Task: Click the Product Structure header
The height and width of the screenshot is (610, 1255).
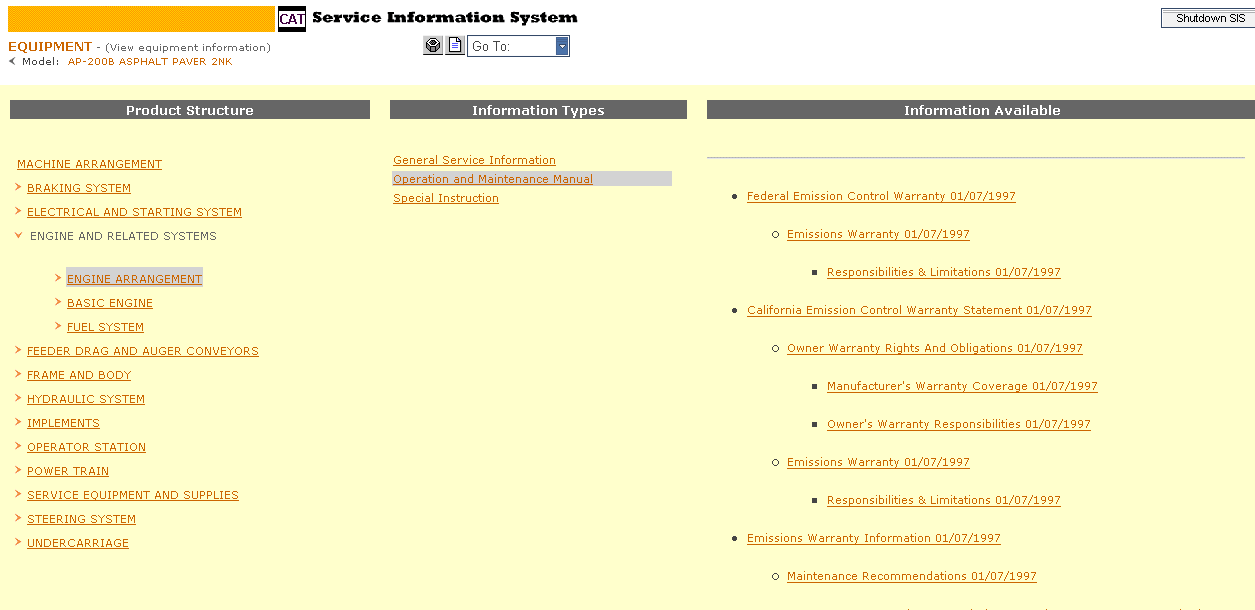Action: (190, 110)
